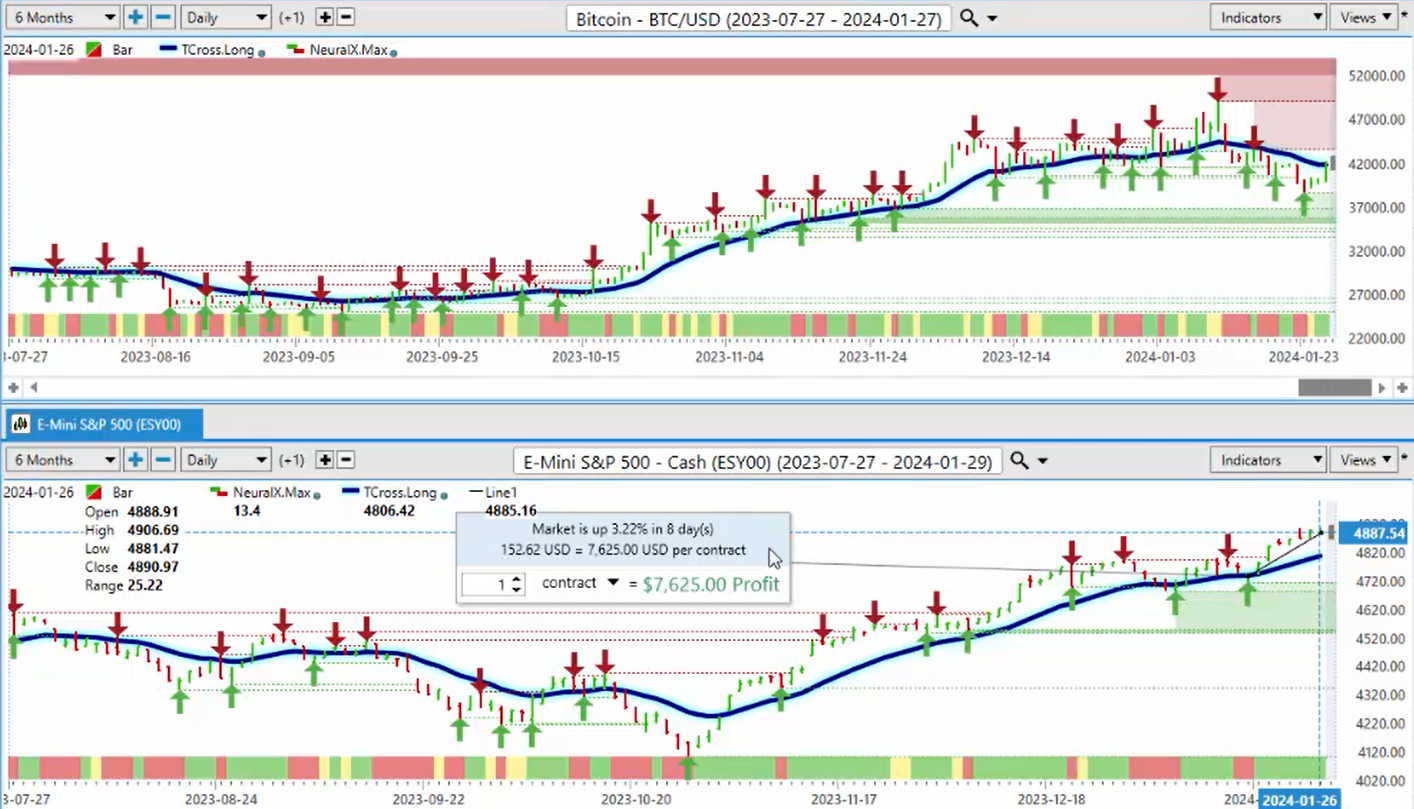Zoom out the Bitcoin chart timeframe
Image resolution: width=1414 pixels, height=809 pixels.
163,17
